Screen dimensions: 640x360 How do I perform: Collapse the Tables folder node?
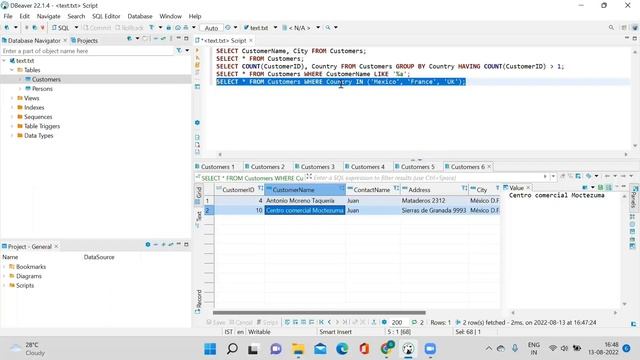pyautogui.click(x=12, y=70)
